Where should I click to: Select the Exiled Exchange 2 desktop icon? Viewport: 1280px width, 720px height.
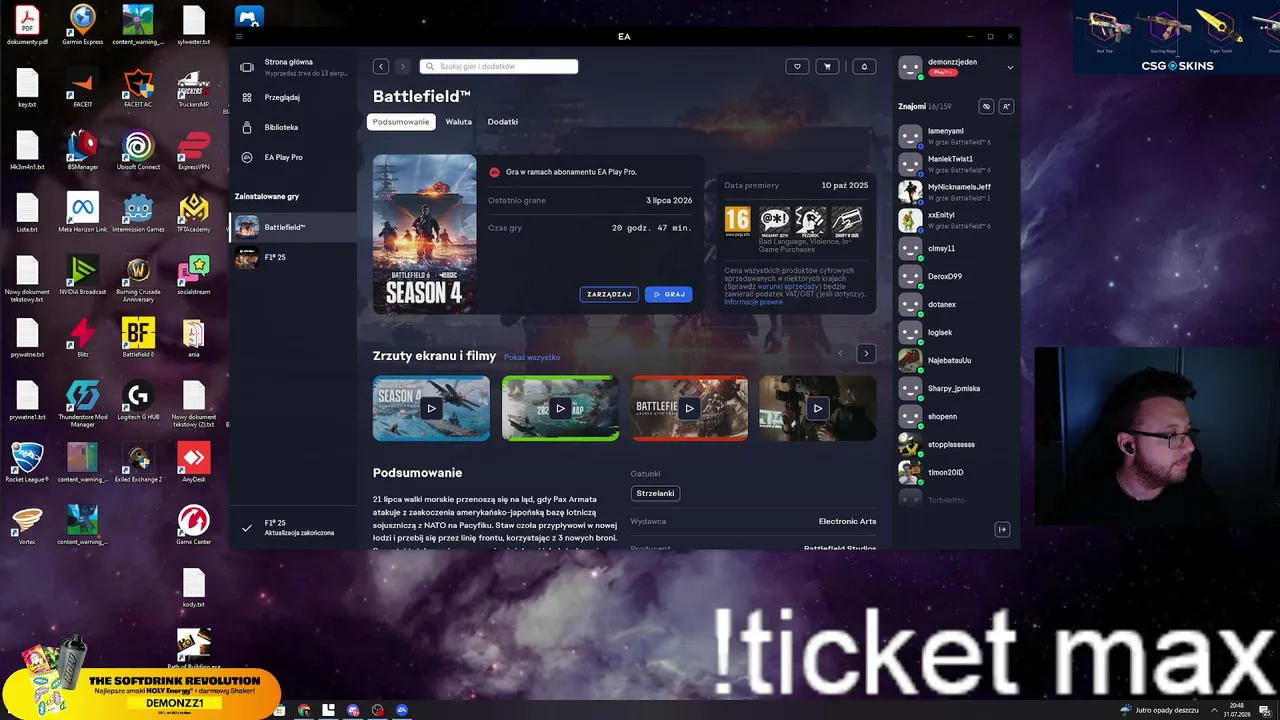click(138, 462)
